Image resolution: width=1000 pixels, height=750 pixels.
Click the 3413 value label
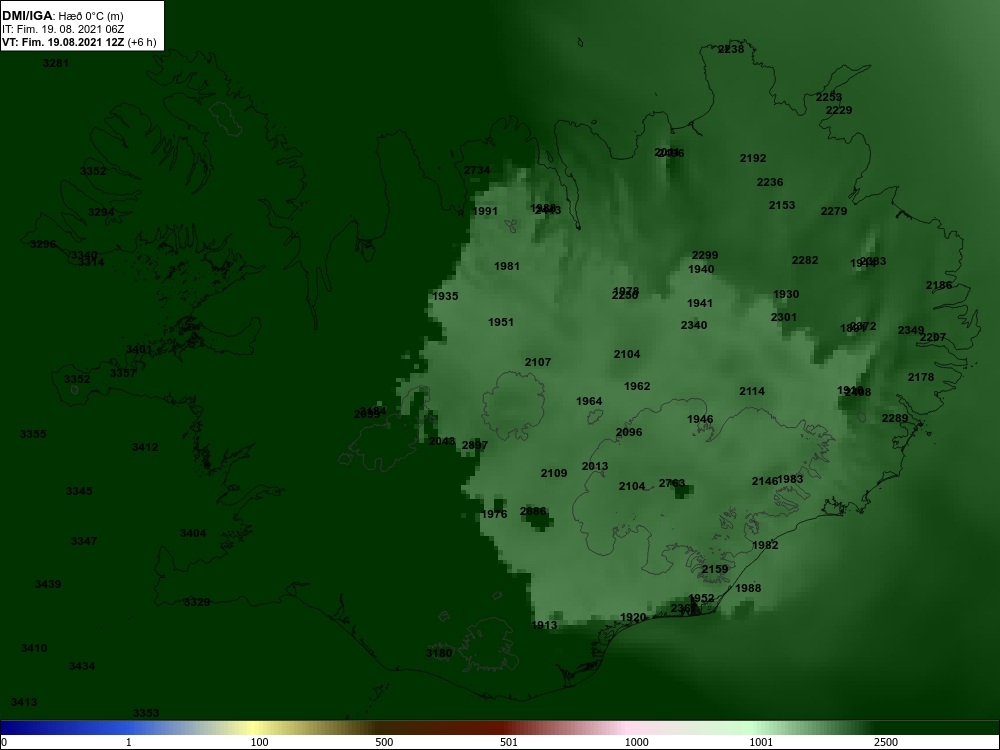(x=24, y=702)
